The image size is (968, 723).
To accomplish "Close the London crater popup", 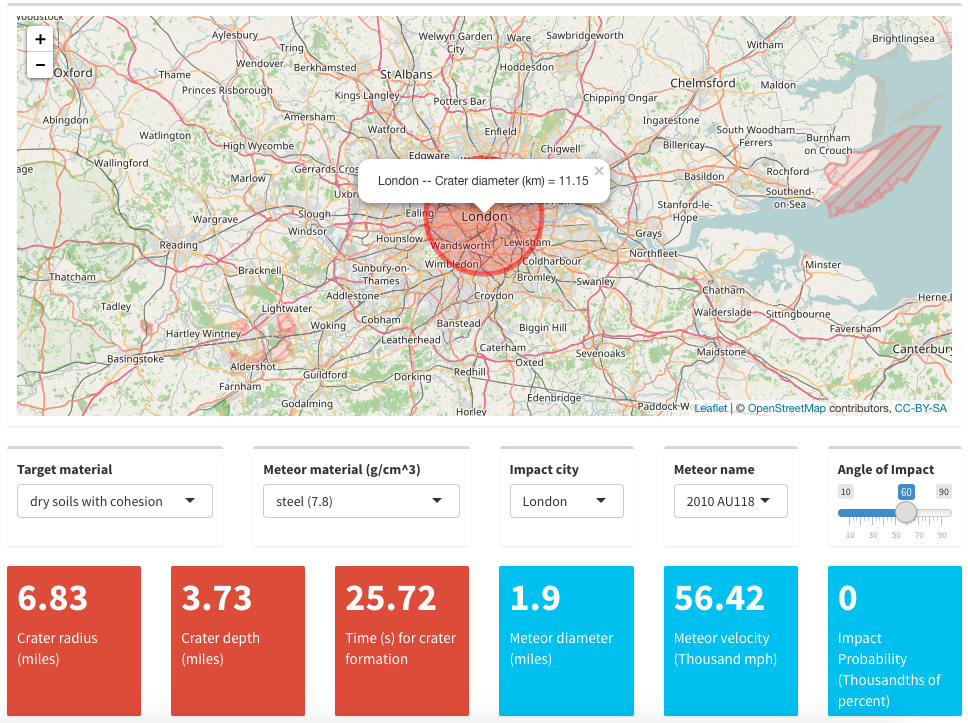I will [599, 171].
